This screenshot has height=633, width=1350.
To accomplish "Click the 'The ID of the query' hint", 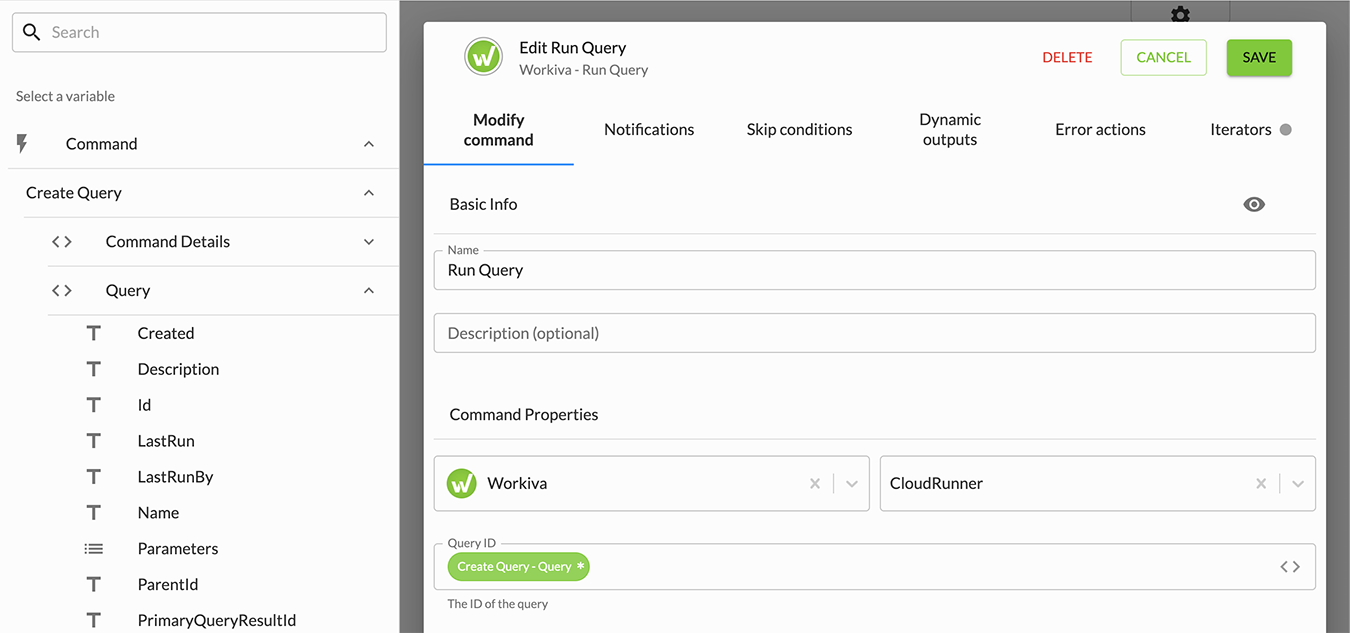I will coord(498,604).
